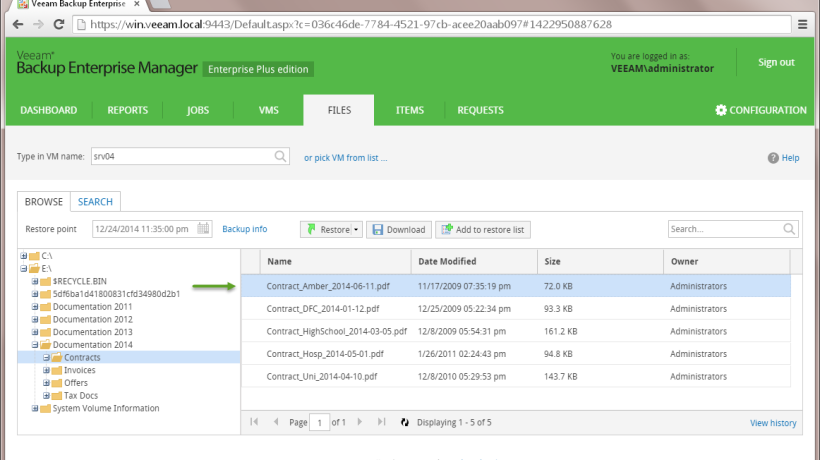Image resolution: width=820 pixels, height=460 pixels.
Task: Open the restore point calendar picker
Action: pos(204,229)
